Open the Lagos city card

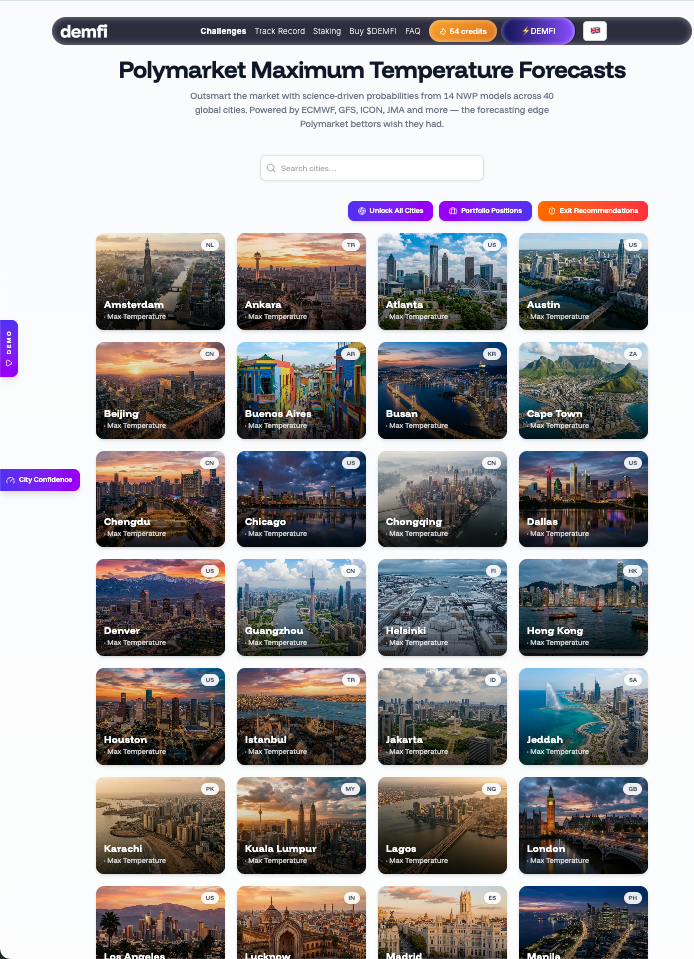[x=443, y=825]
